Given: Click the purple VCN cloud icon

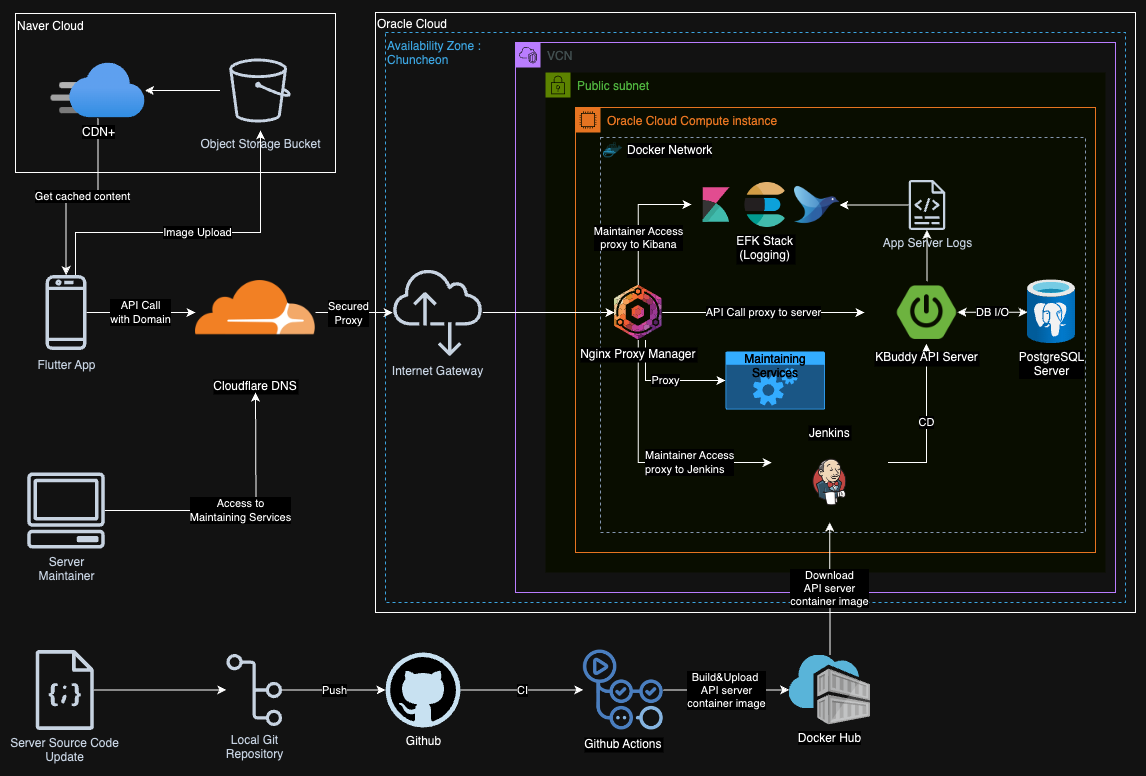Looking at the screenshot, I should [x=528, y=55].
